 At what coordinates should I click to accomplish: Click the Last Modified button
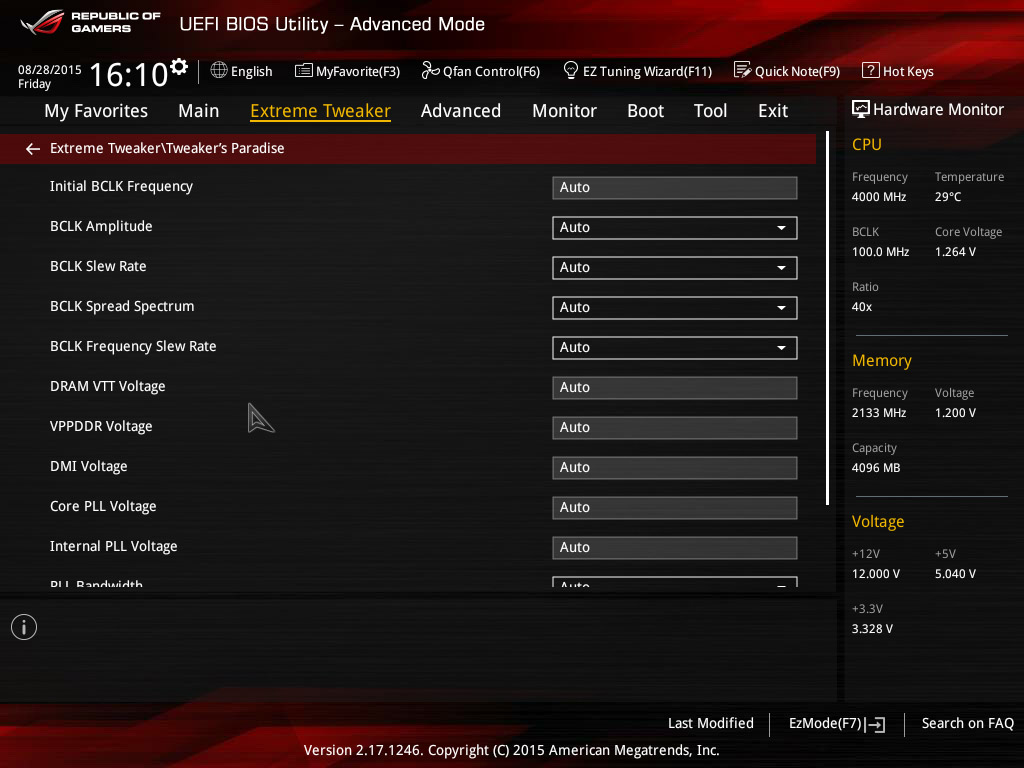(x=711, y=723)
